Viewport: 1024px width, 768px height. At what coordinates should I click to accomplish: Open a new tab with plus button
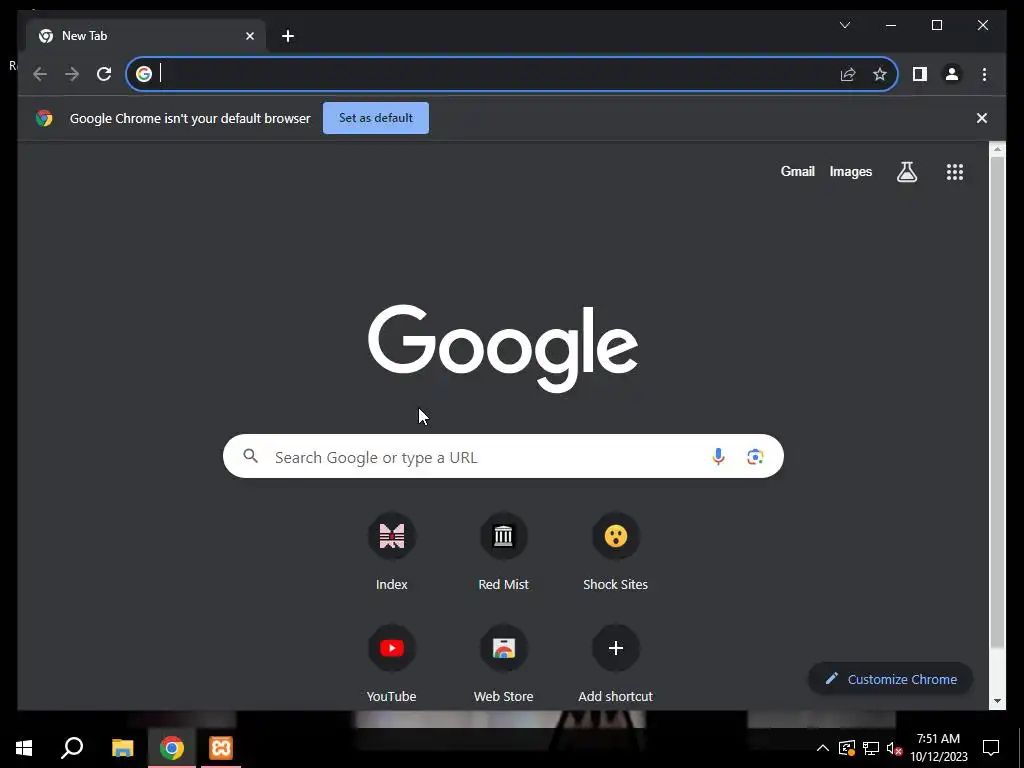pos(288,36)
